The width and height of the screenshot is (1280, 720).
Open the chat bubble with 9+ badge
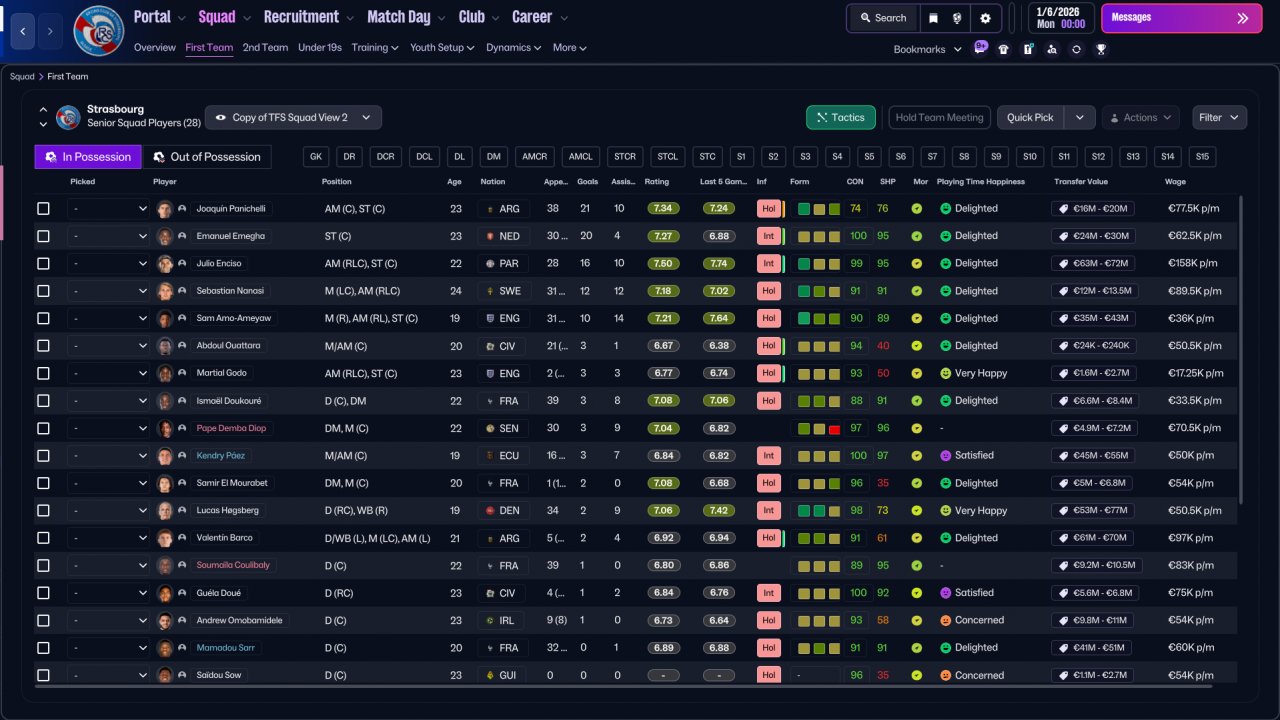tap(979, 48)
